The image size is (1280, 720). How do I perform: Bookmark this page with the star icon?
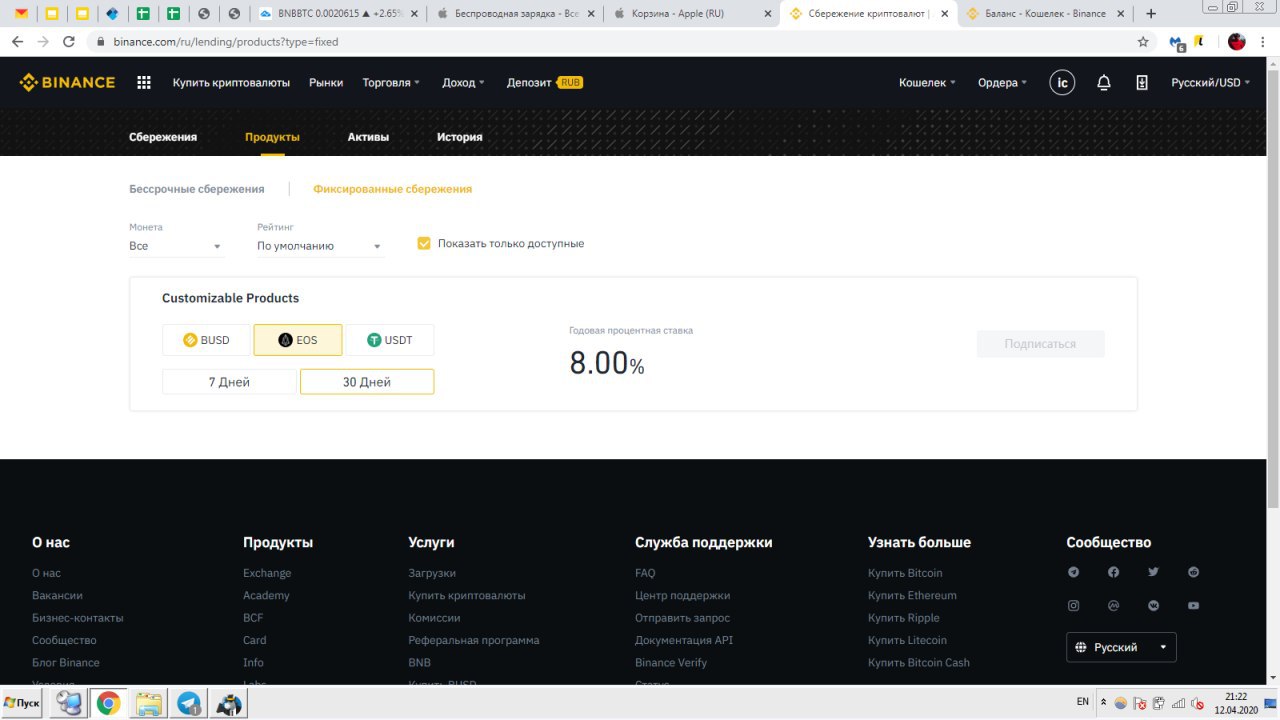pos(1143,42)
